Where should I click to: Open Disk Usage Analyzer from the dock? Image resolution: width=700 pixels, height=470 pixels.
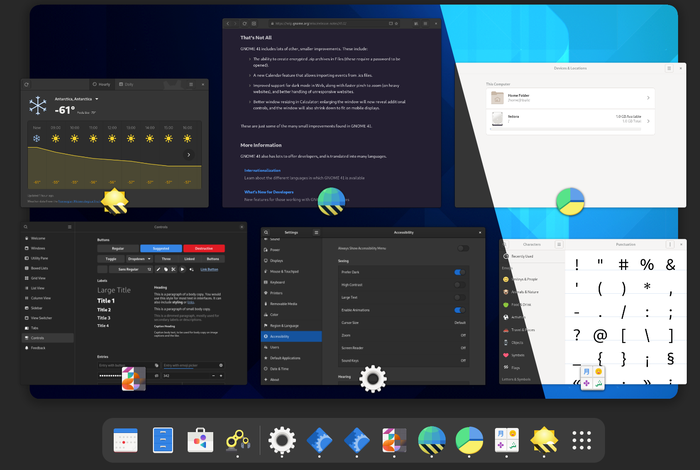click(x=469, y=440)
